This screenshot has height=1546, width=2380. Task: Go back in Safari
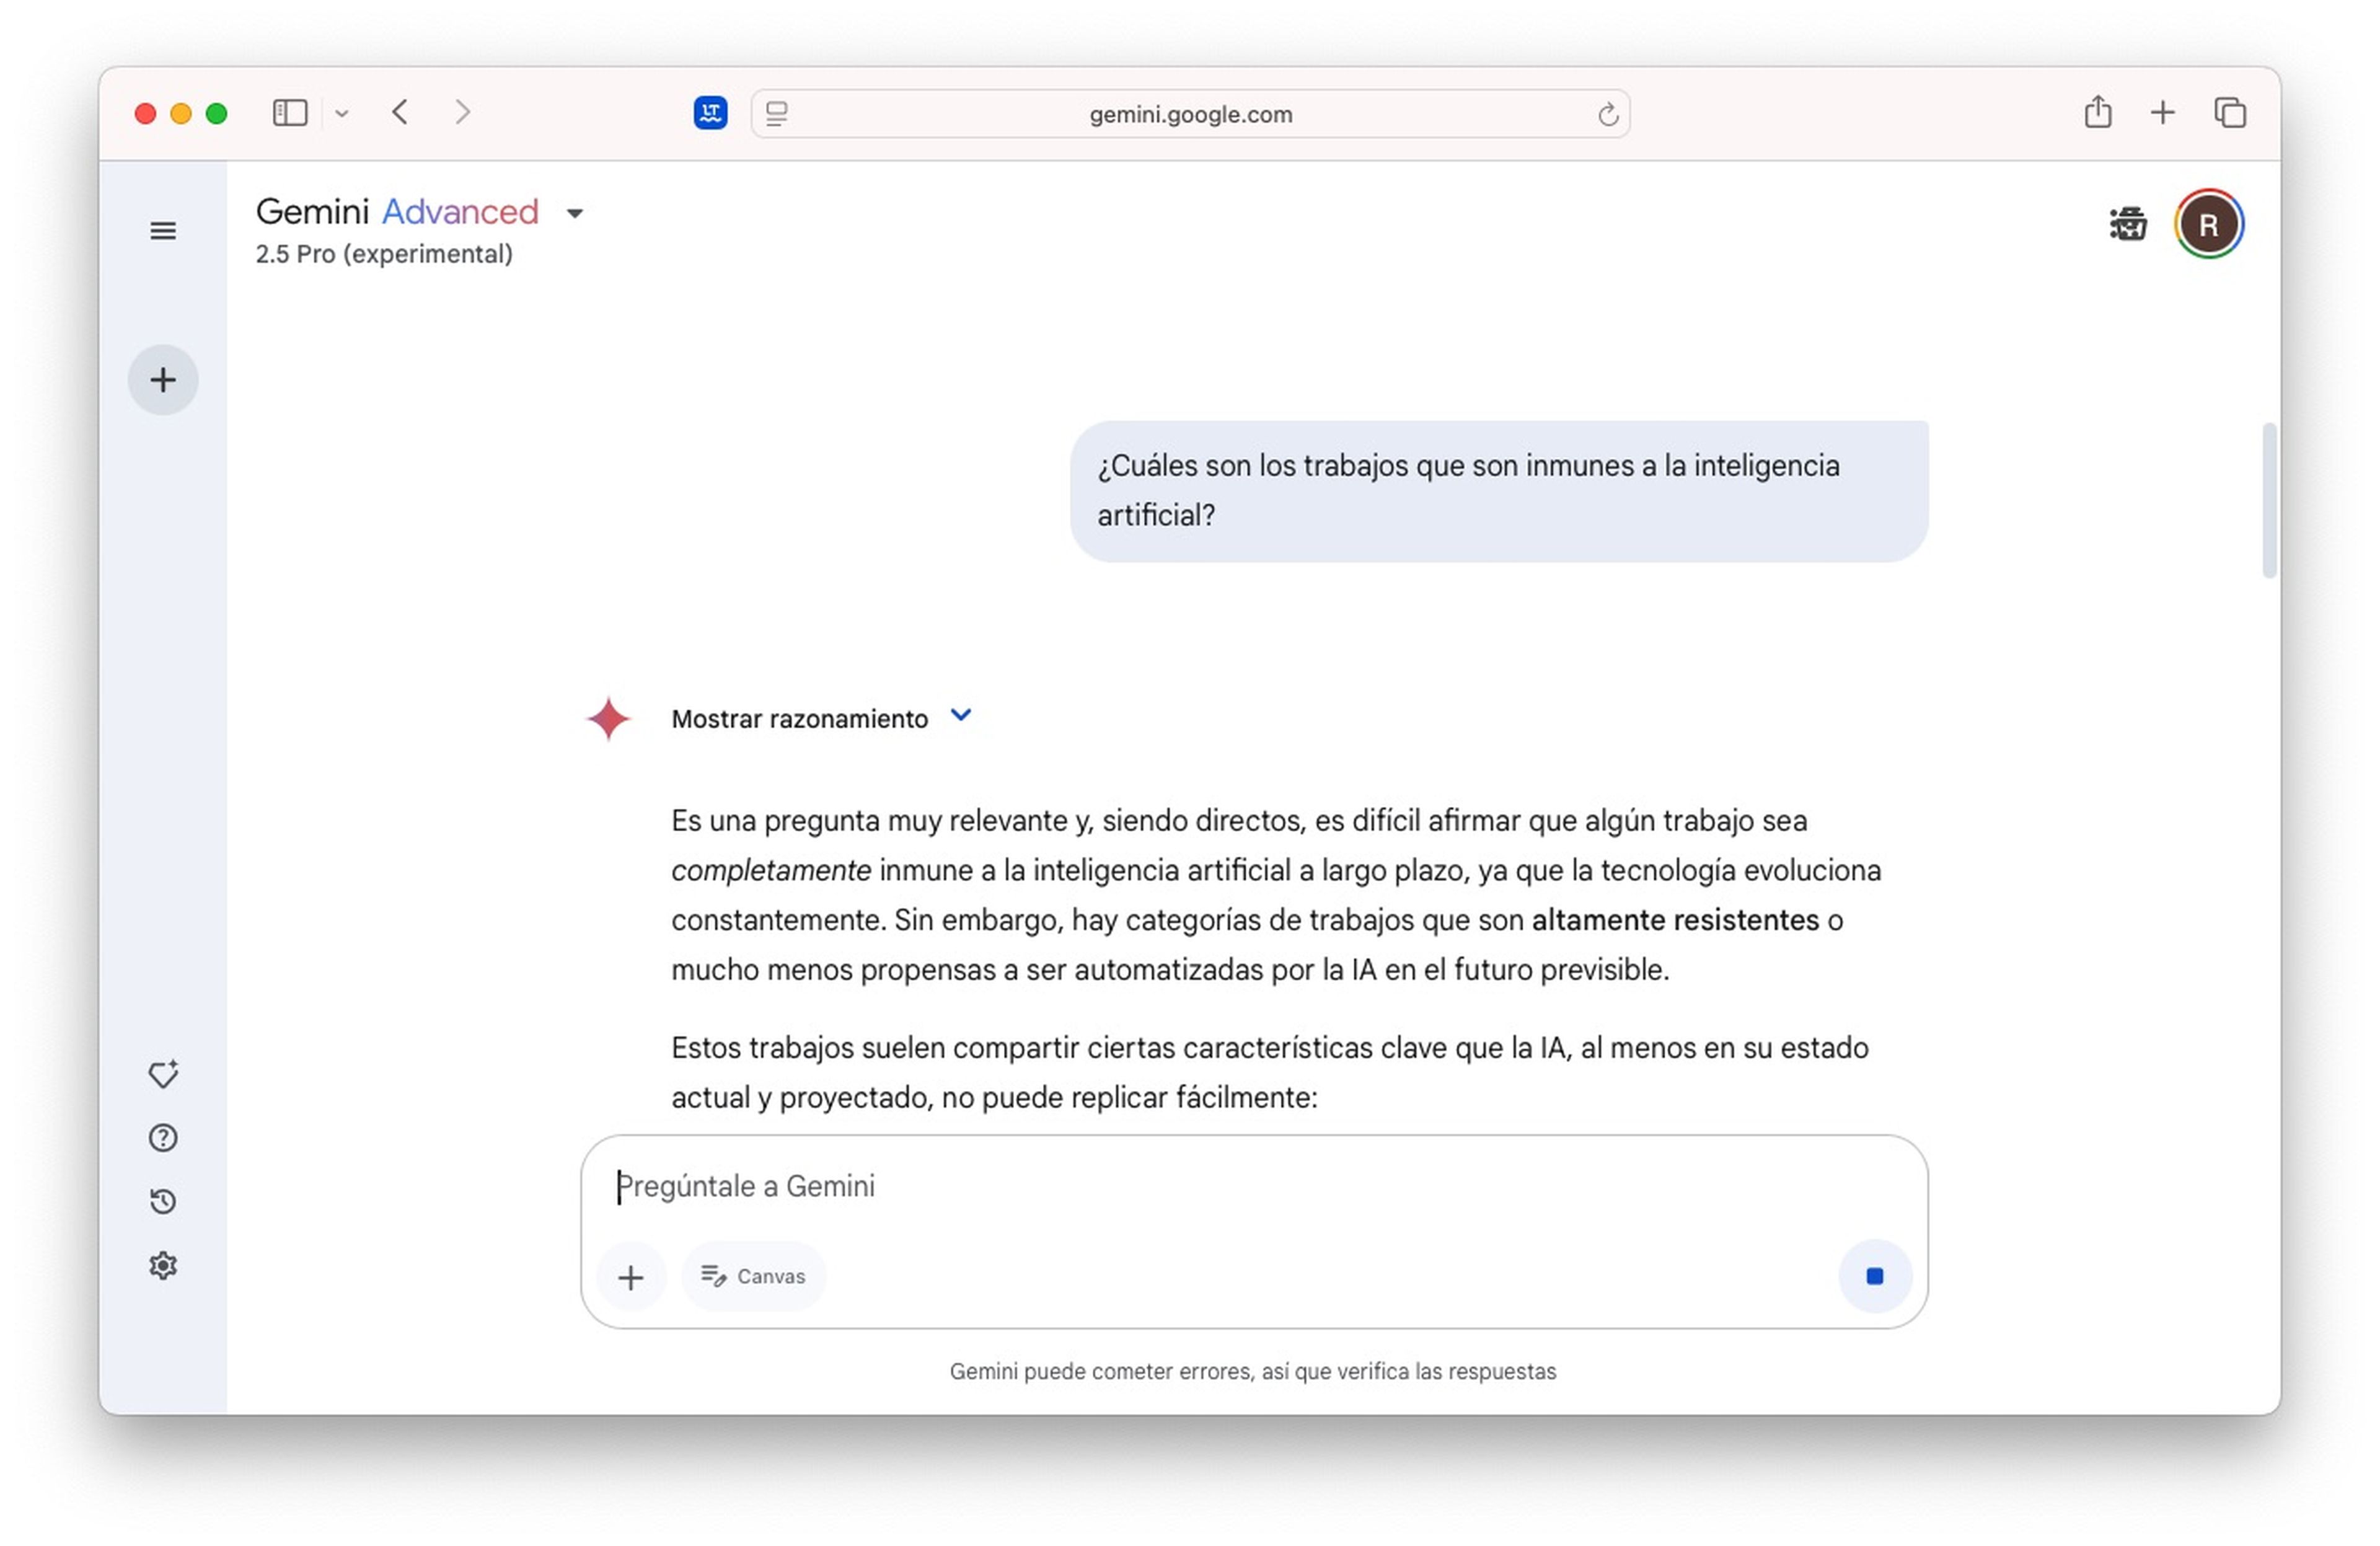click(x=400, y=112)
